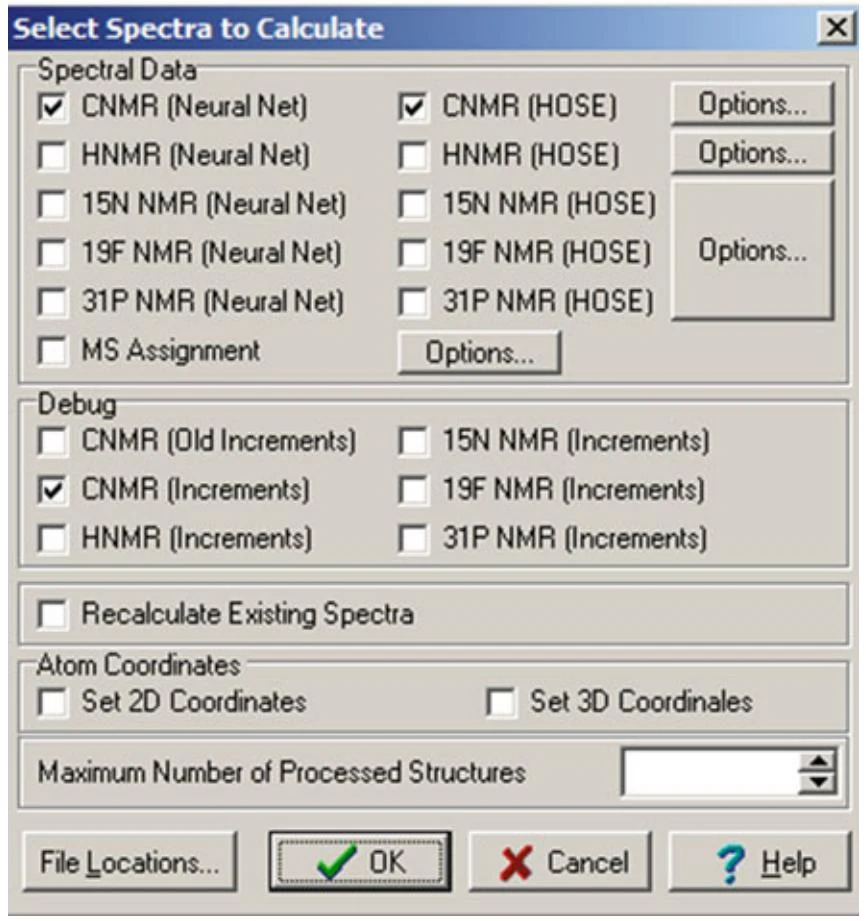Select 31P NMR (HOSE) checkbox

tap(413, 302)
